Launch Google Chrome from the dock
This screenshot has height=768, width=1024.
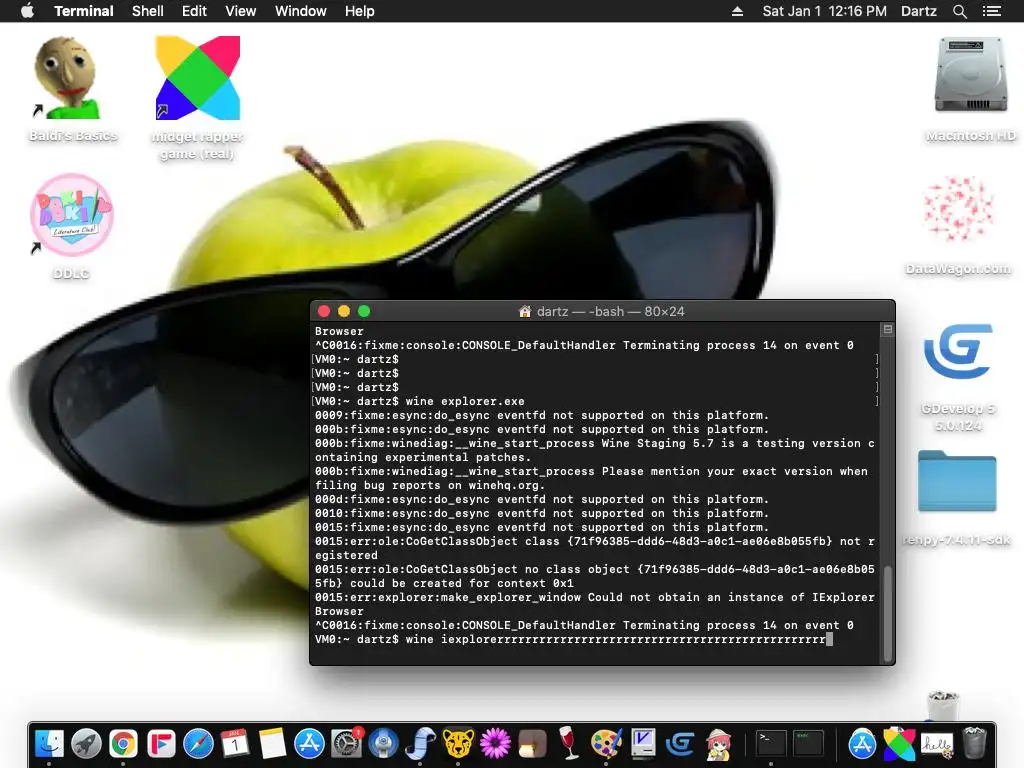pyautogui.click(x=123, y=743)
